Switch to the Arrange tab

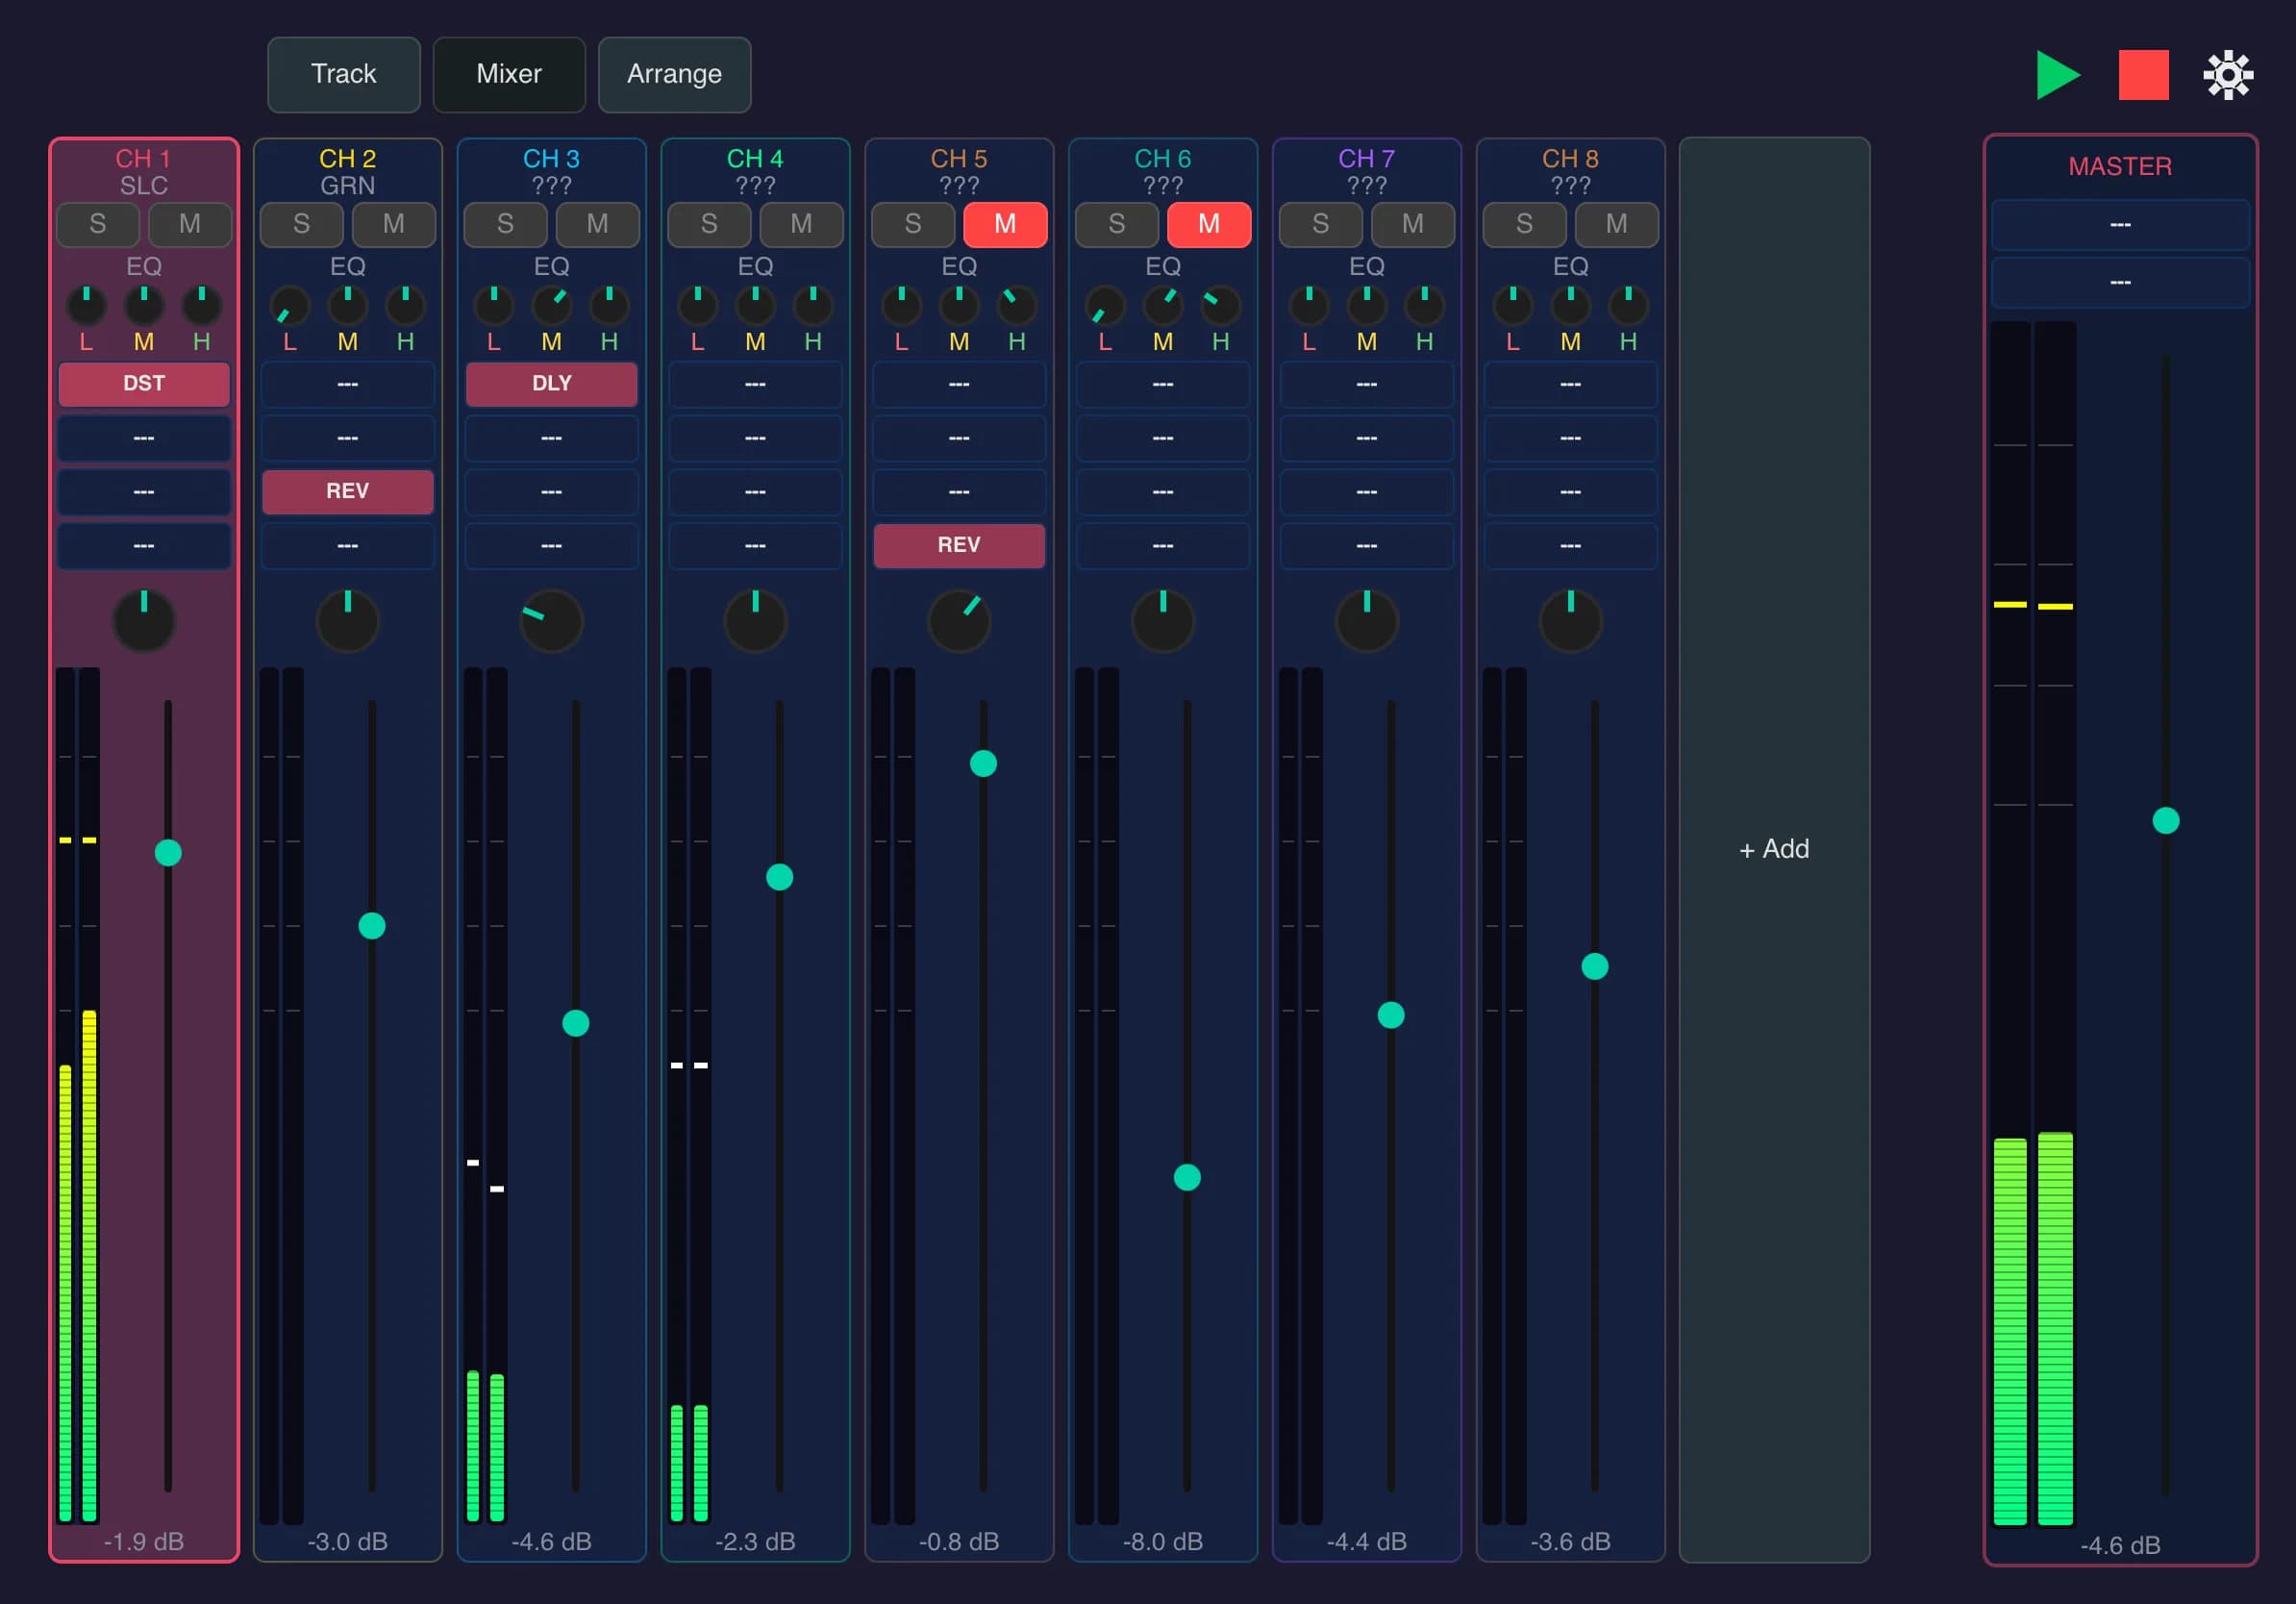click(x=673, y=75)
